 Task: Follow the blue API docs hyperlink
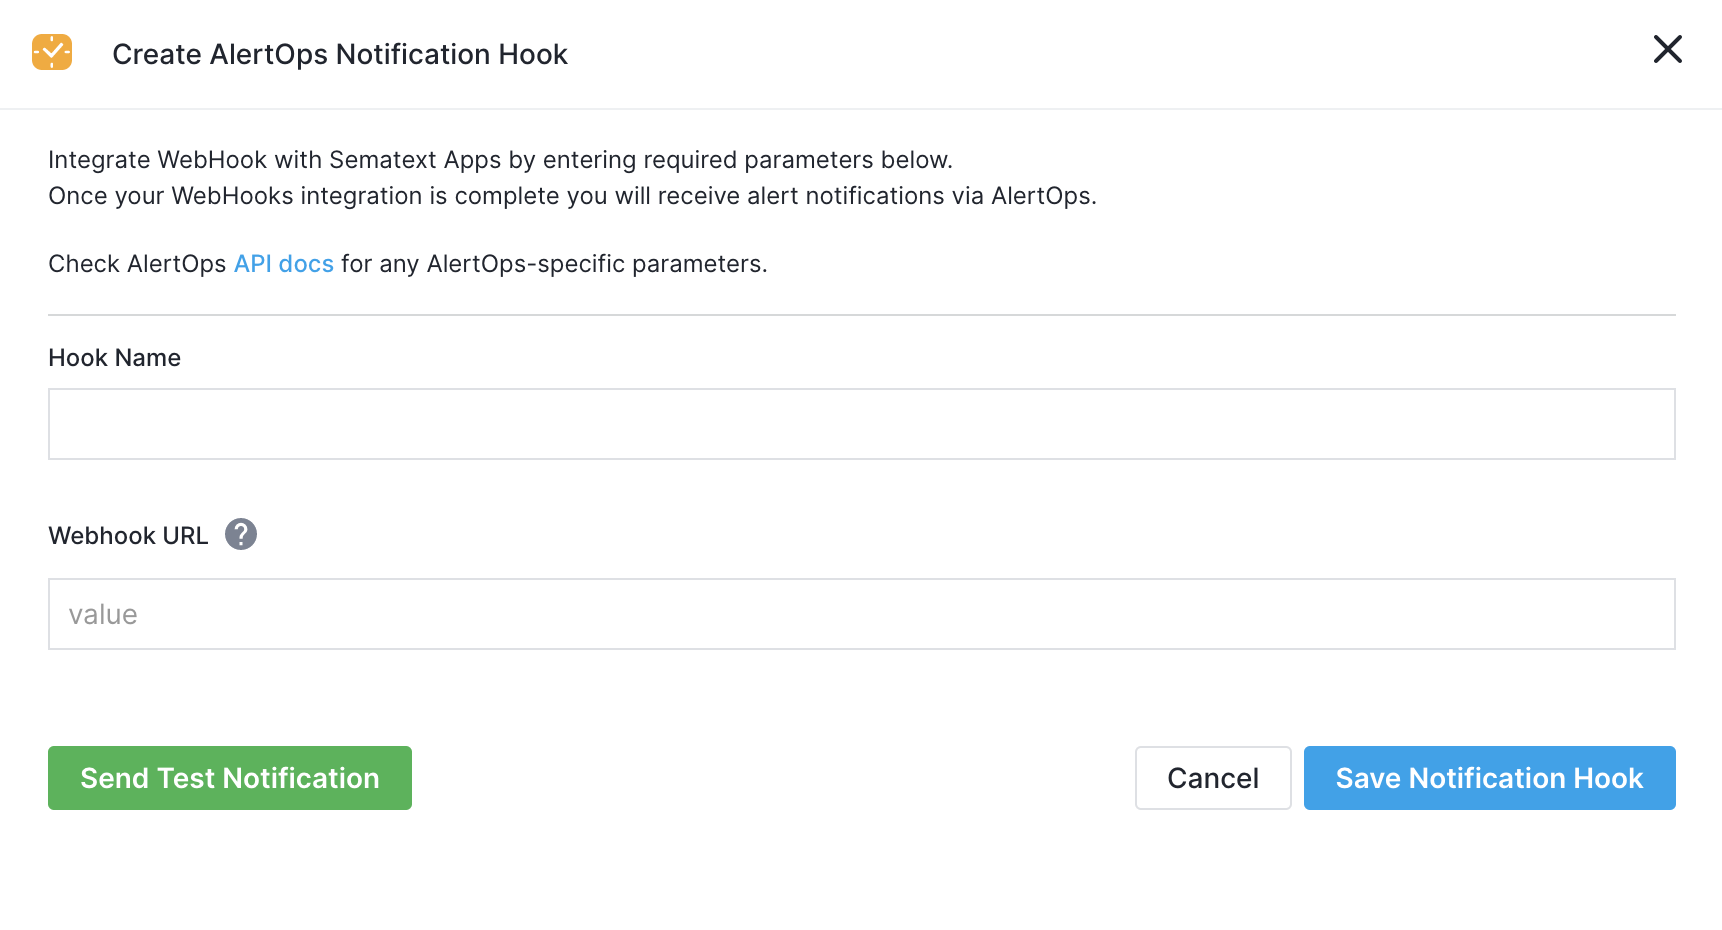click(x=284, y=264)
